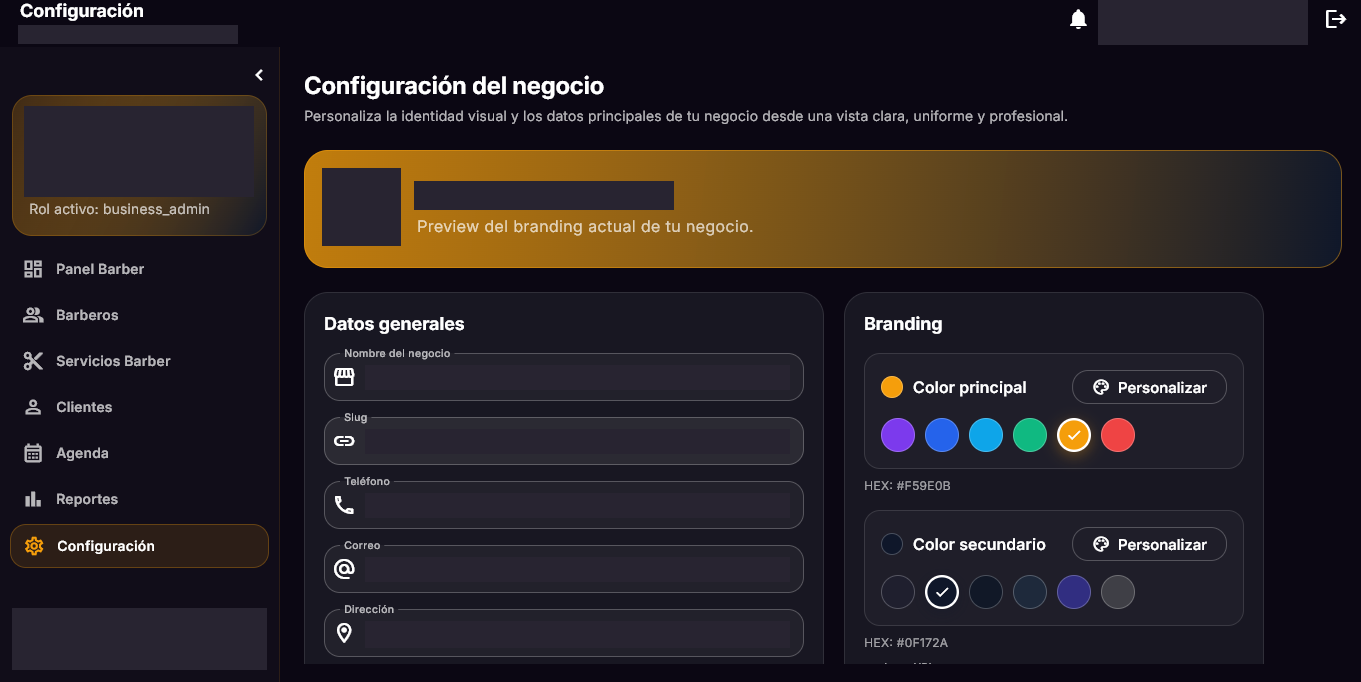Click Personalizar for Color secundario

[x=1149, y=544]
